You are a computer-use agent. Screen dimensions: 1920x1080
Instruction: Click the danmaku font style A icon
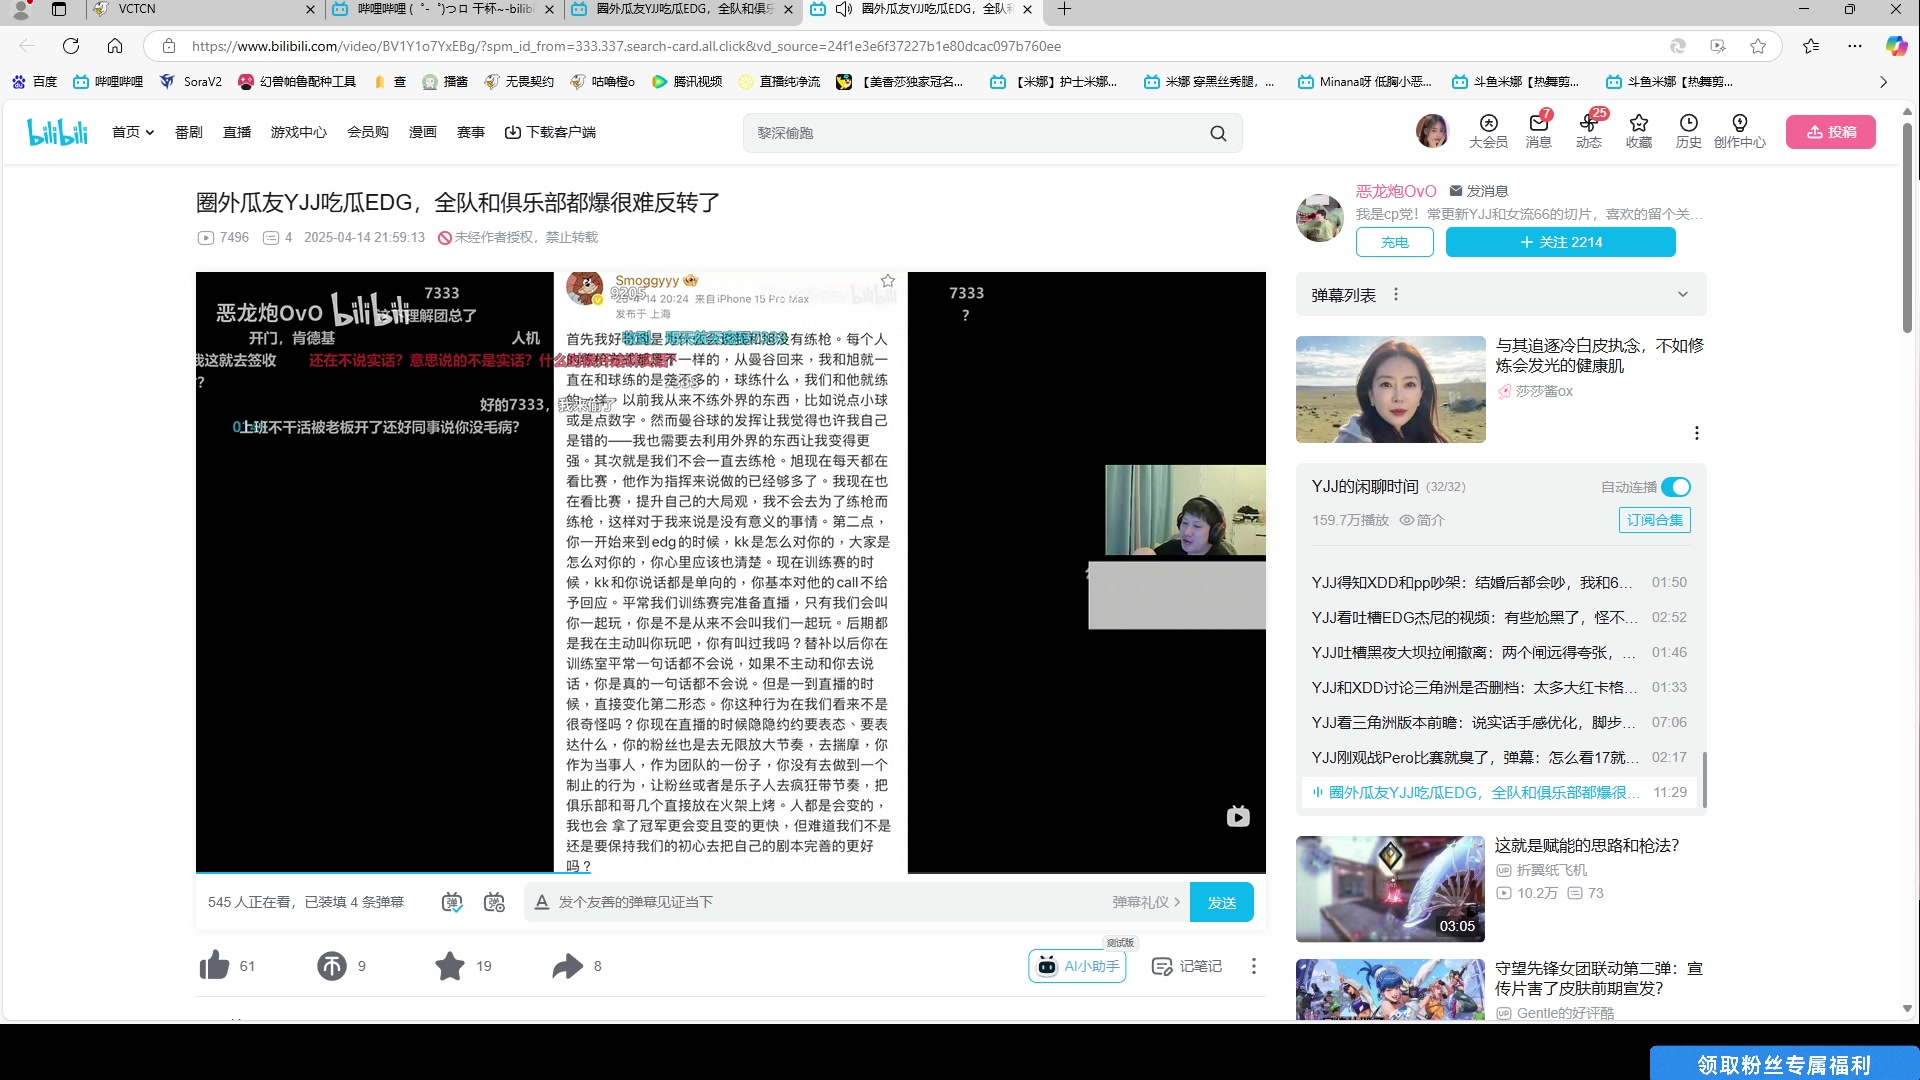pos(541,902)
